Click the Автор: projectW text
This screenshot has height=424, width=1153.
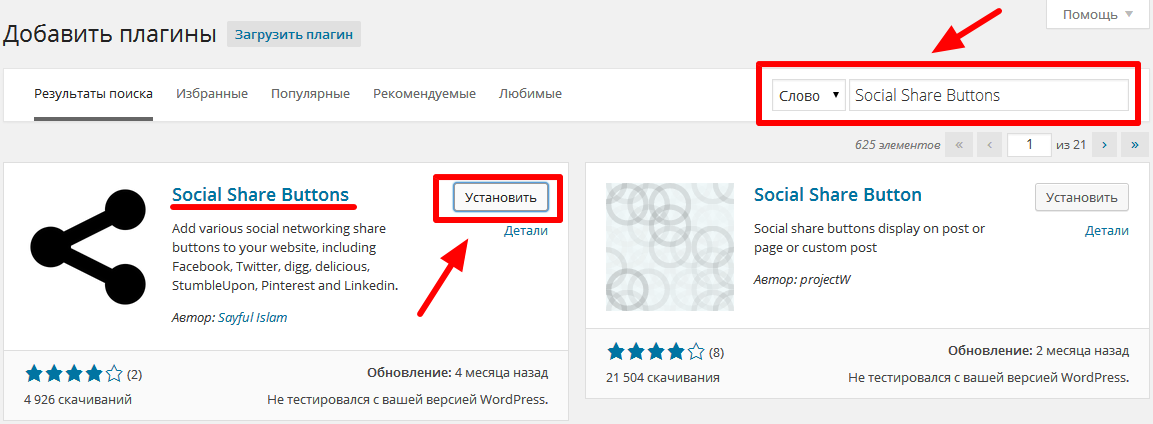point(802,279)
